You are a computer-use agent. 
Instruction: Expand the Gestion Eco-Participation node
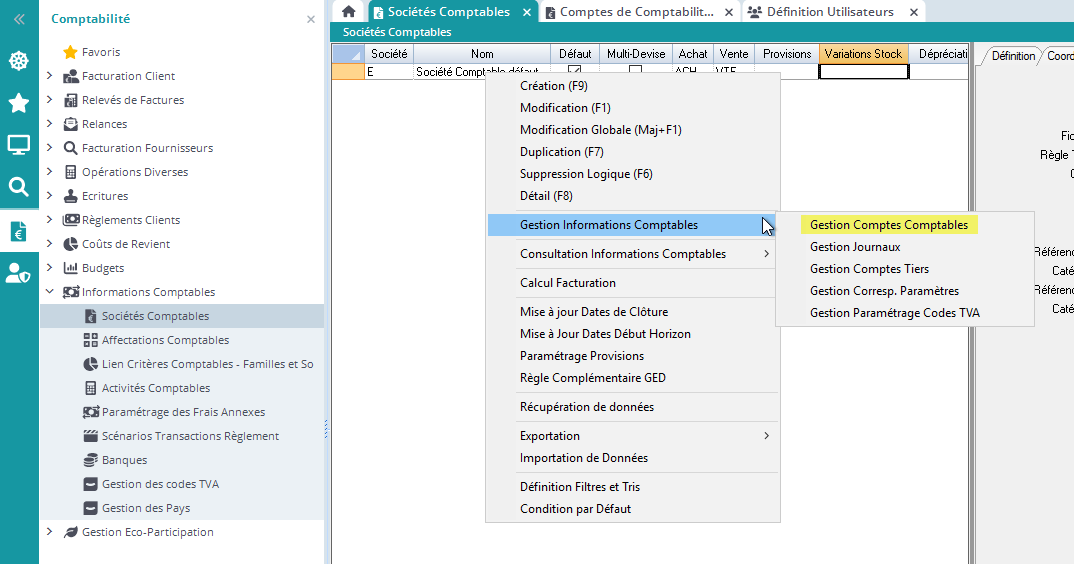click(50, 532)
